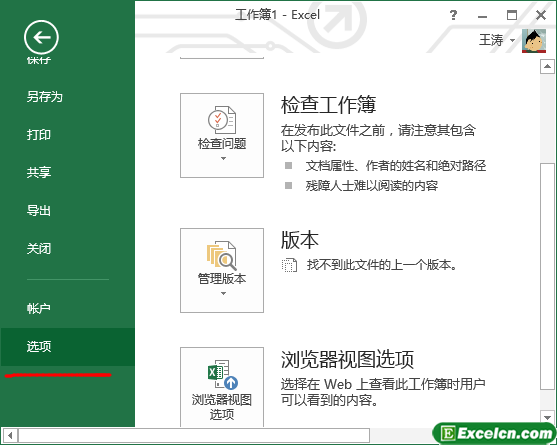
Task: Close the Excel window
Action: [541, 15]
